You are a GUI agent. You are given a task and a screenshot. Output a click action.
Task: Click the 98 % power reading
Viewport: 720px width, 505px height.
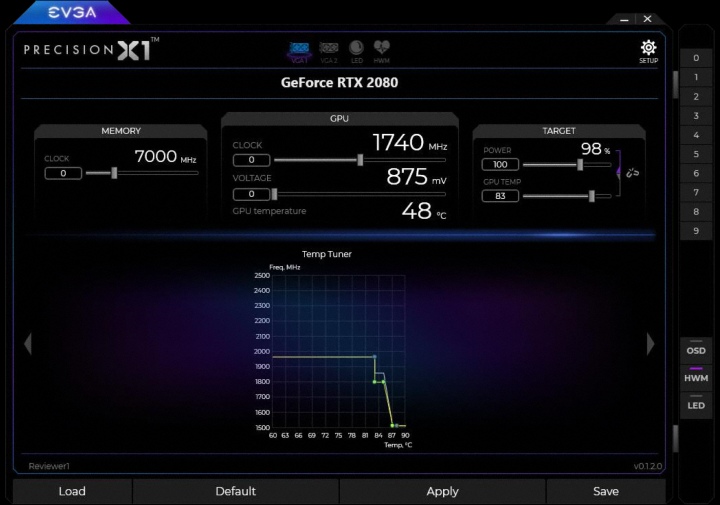pos(595,148)
